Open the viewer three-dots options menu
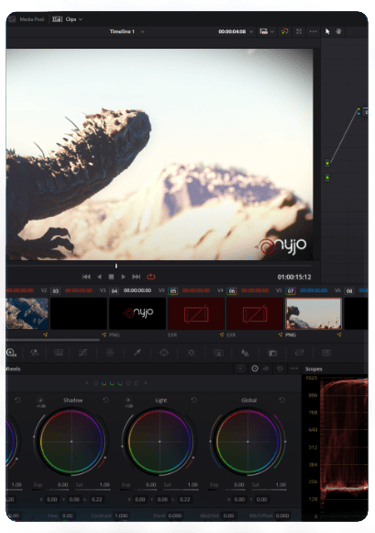 point(313,31)
